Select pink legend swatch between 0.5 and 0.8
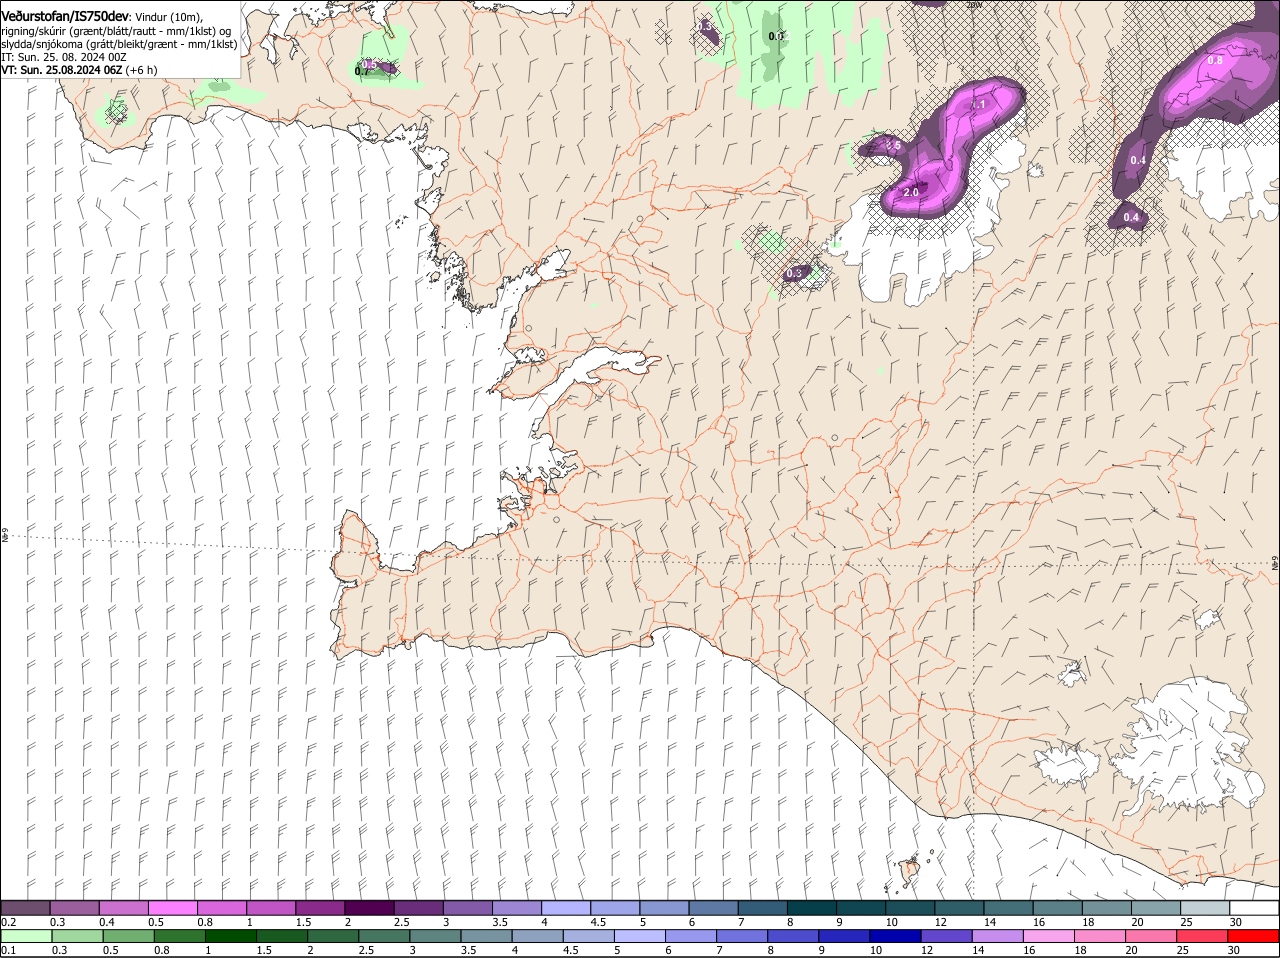Screen dimensions: 1280x958 tap(173, 908)
